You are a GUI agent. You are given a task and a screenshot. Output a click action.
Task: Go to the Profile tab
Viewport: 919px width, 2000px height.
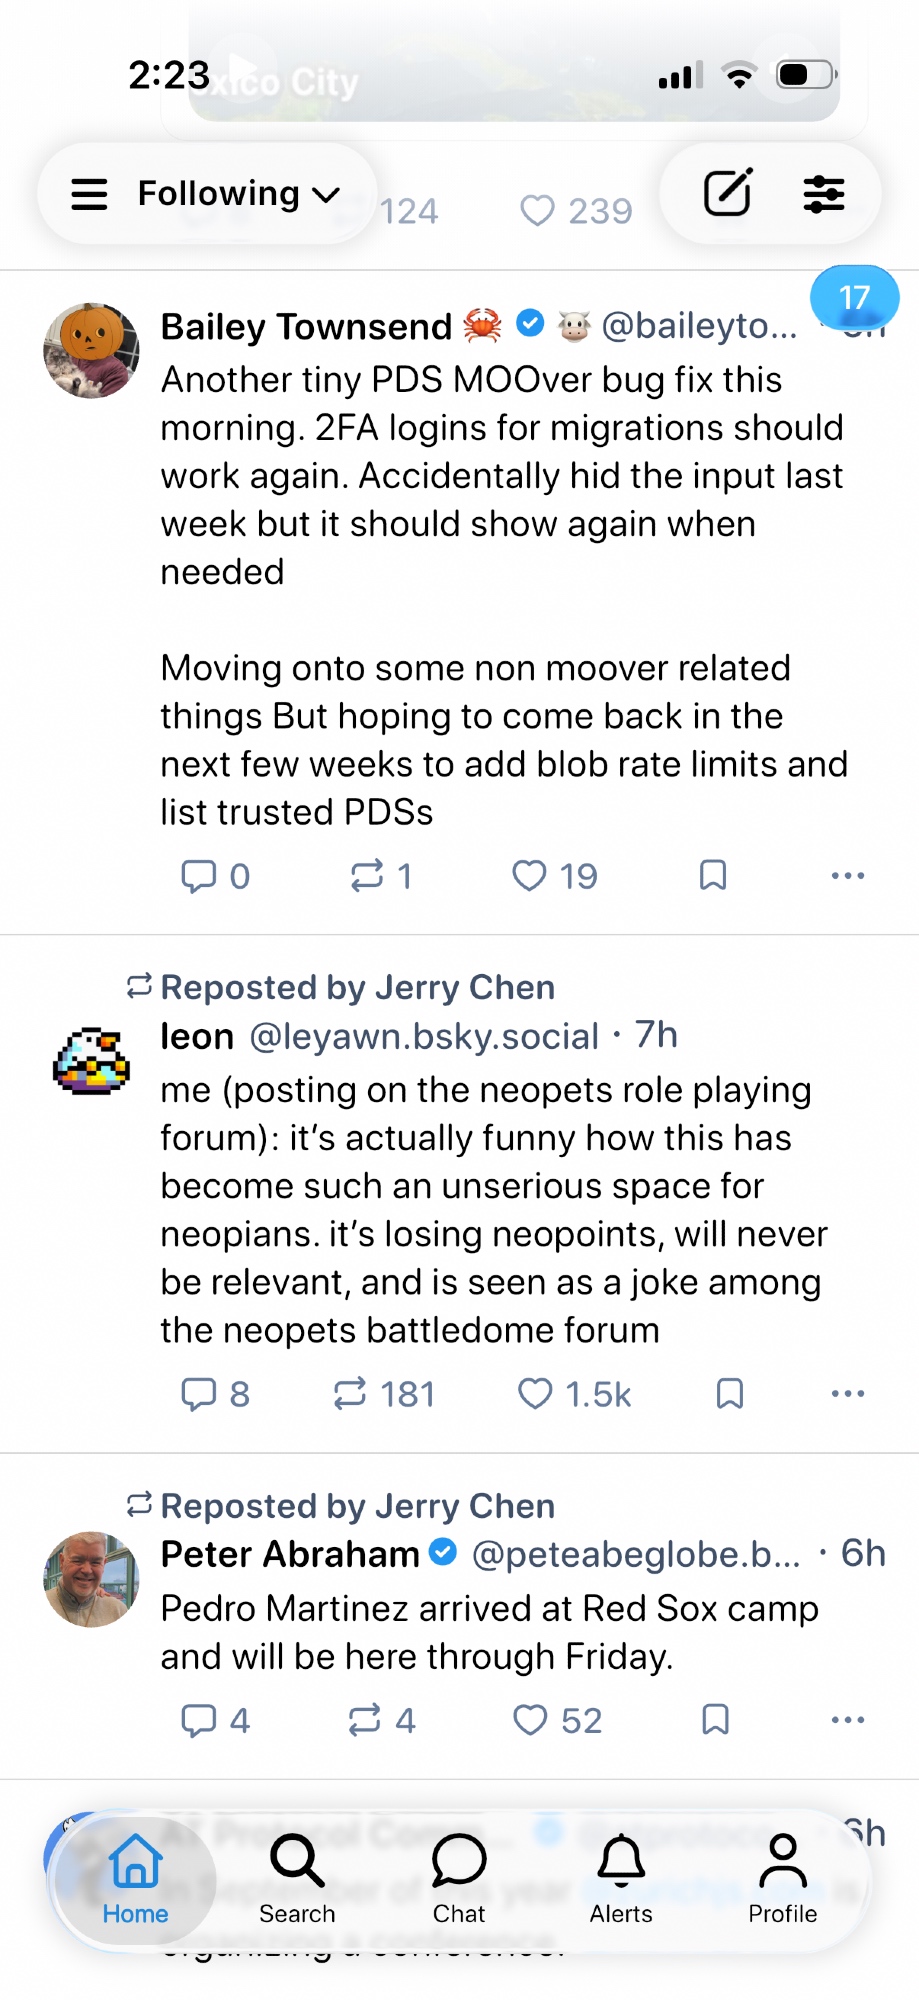coord(783,1878)
